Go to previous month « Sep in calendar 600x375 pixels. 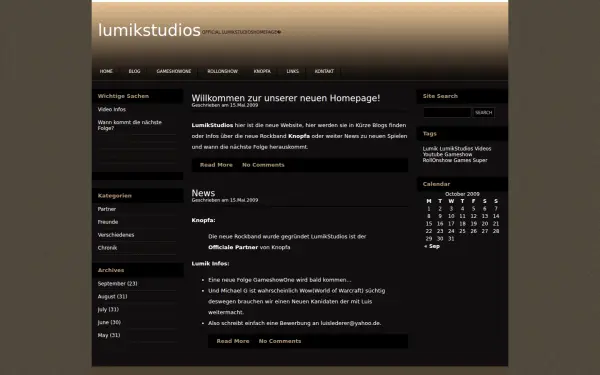click(432, 246)
